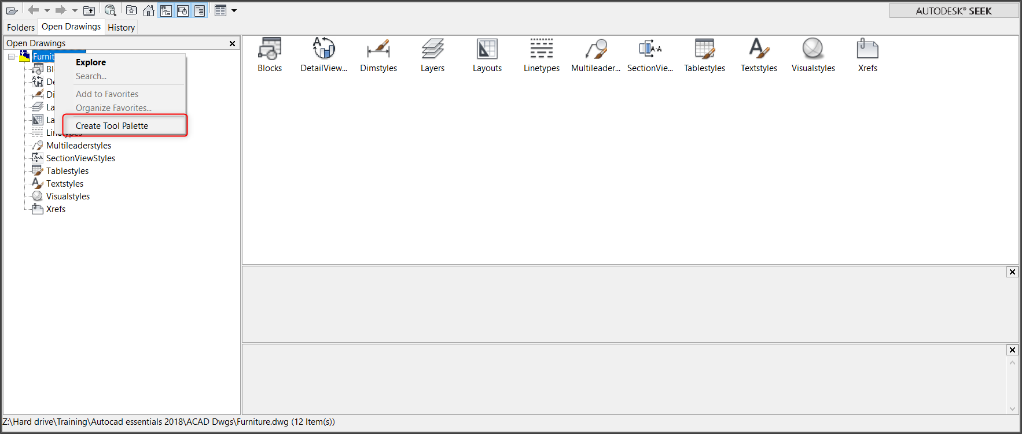This screenshot has width=1022, height=434.
Task: Toggle the Description pane button
Action: tap(200, 10)
